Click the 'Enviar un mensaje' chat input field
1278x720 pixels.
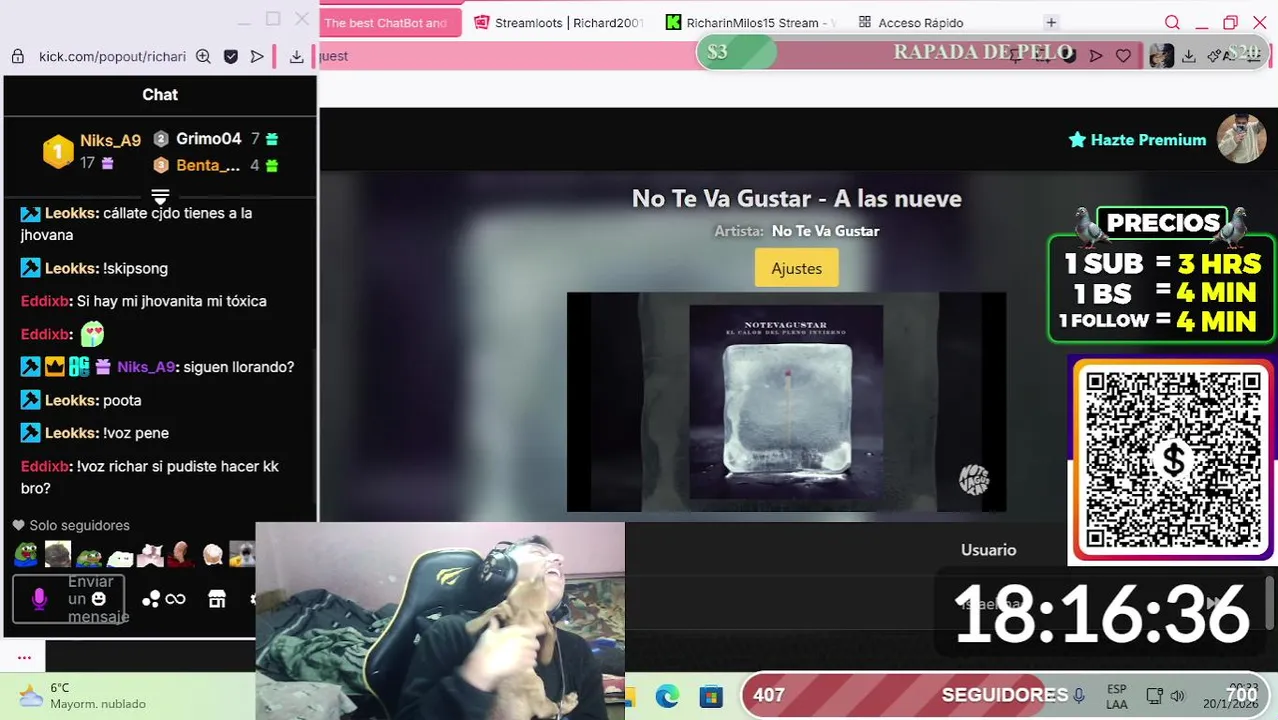tap(68, 599)
